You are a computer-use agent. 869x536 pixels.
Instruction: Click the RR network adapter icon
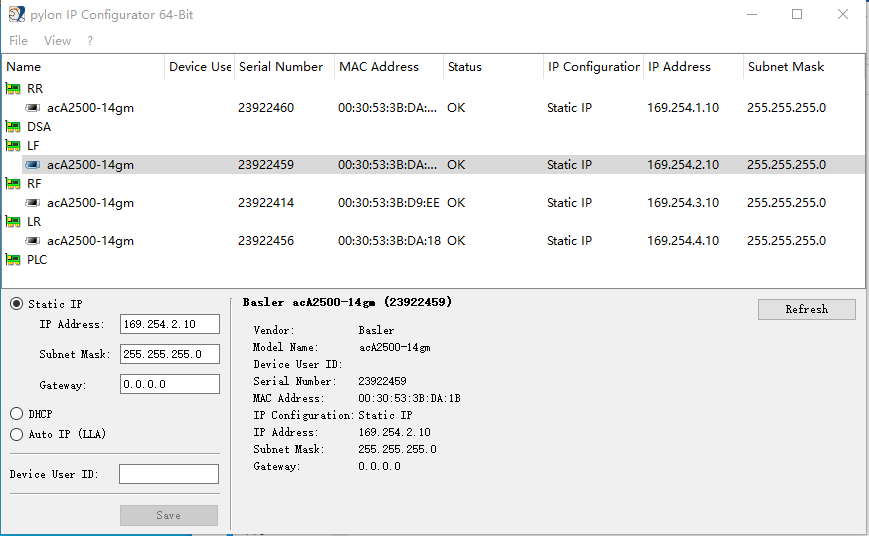click(x=13, y=89)
